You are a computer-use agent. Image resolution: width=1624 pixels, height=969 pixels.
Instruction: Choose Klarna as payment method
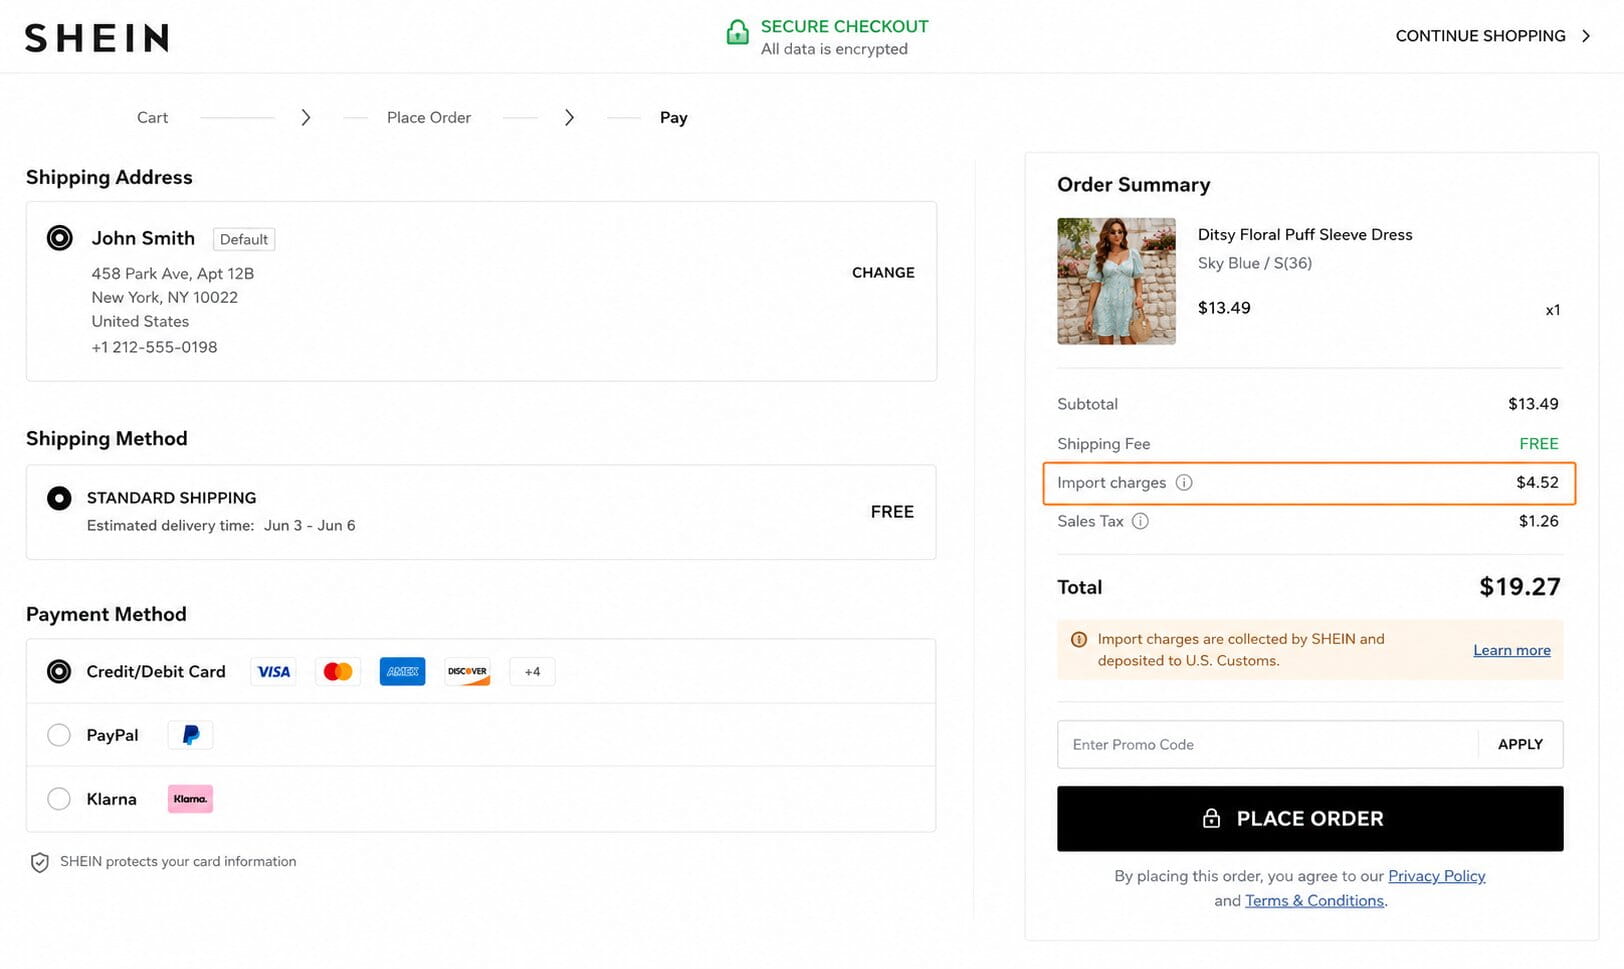click(x=59, y=799)
